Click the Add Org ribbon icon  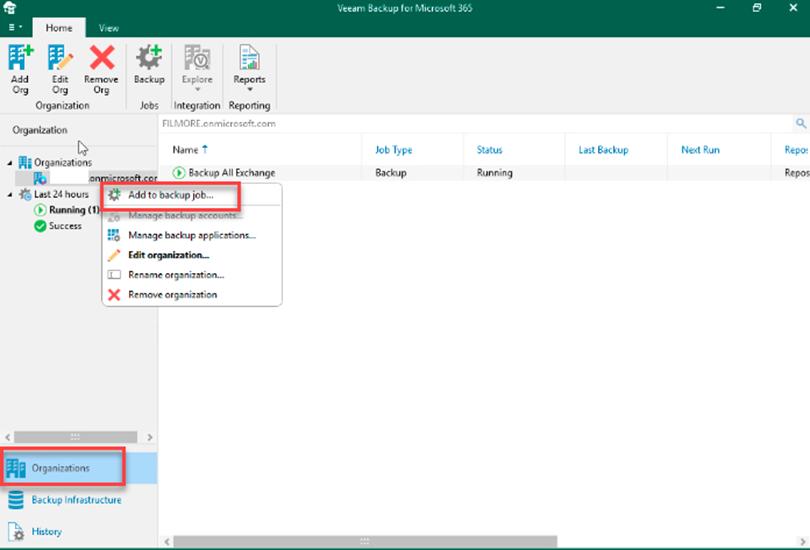[x=20, y=68]
